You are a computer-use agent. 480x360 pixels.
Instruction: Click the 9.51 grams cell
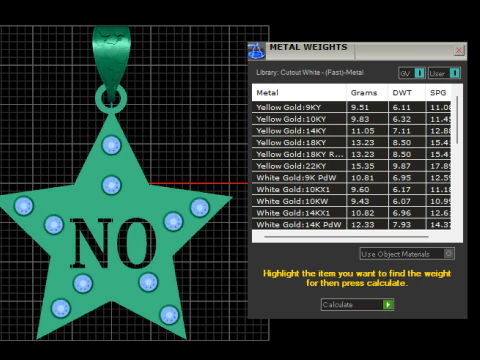pos(367,107)
